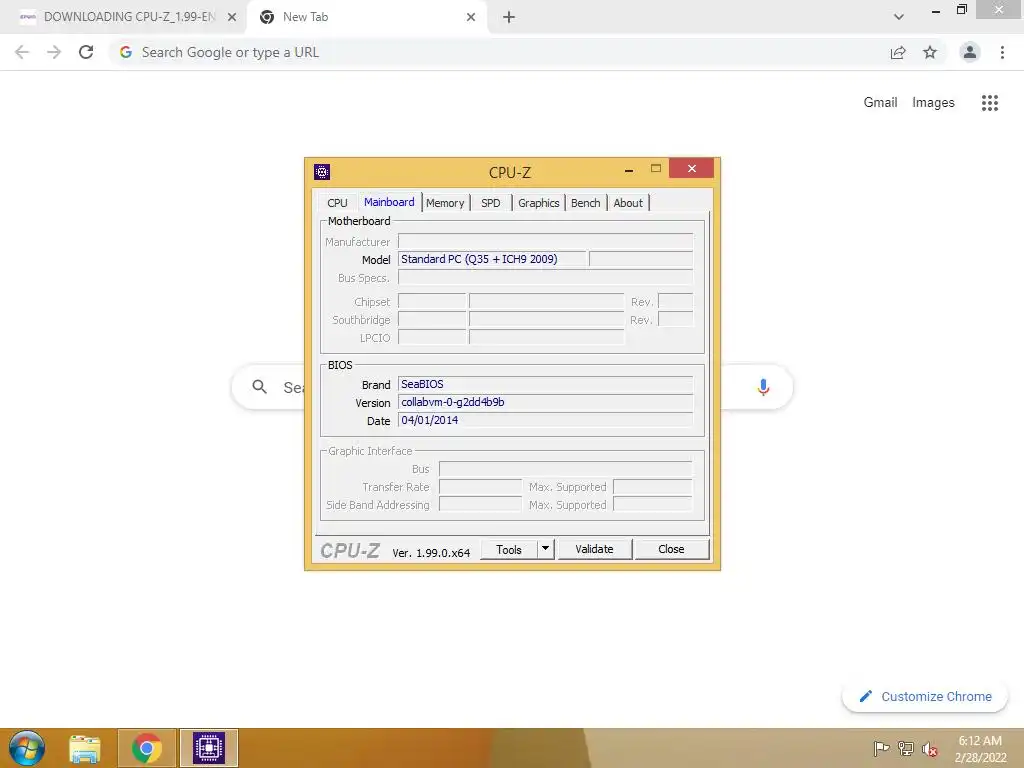Restore down the Chrome window
The width and height of the screenshot is (1024, 768).
962,10
